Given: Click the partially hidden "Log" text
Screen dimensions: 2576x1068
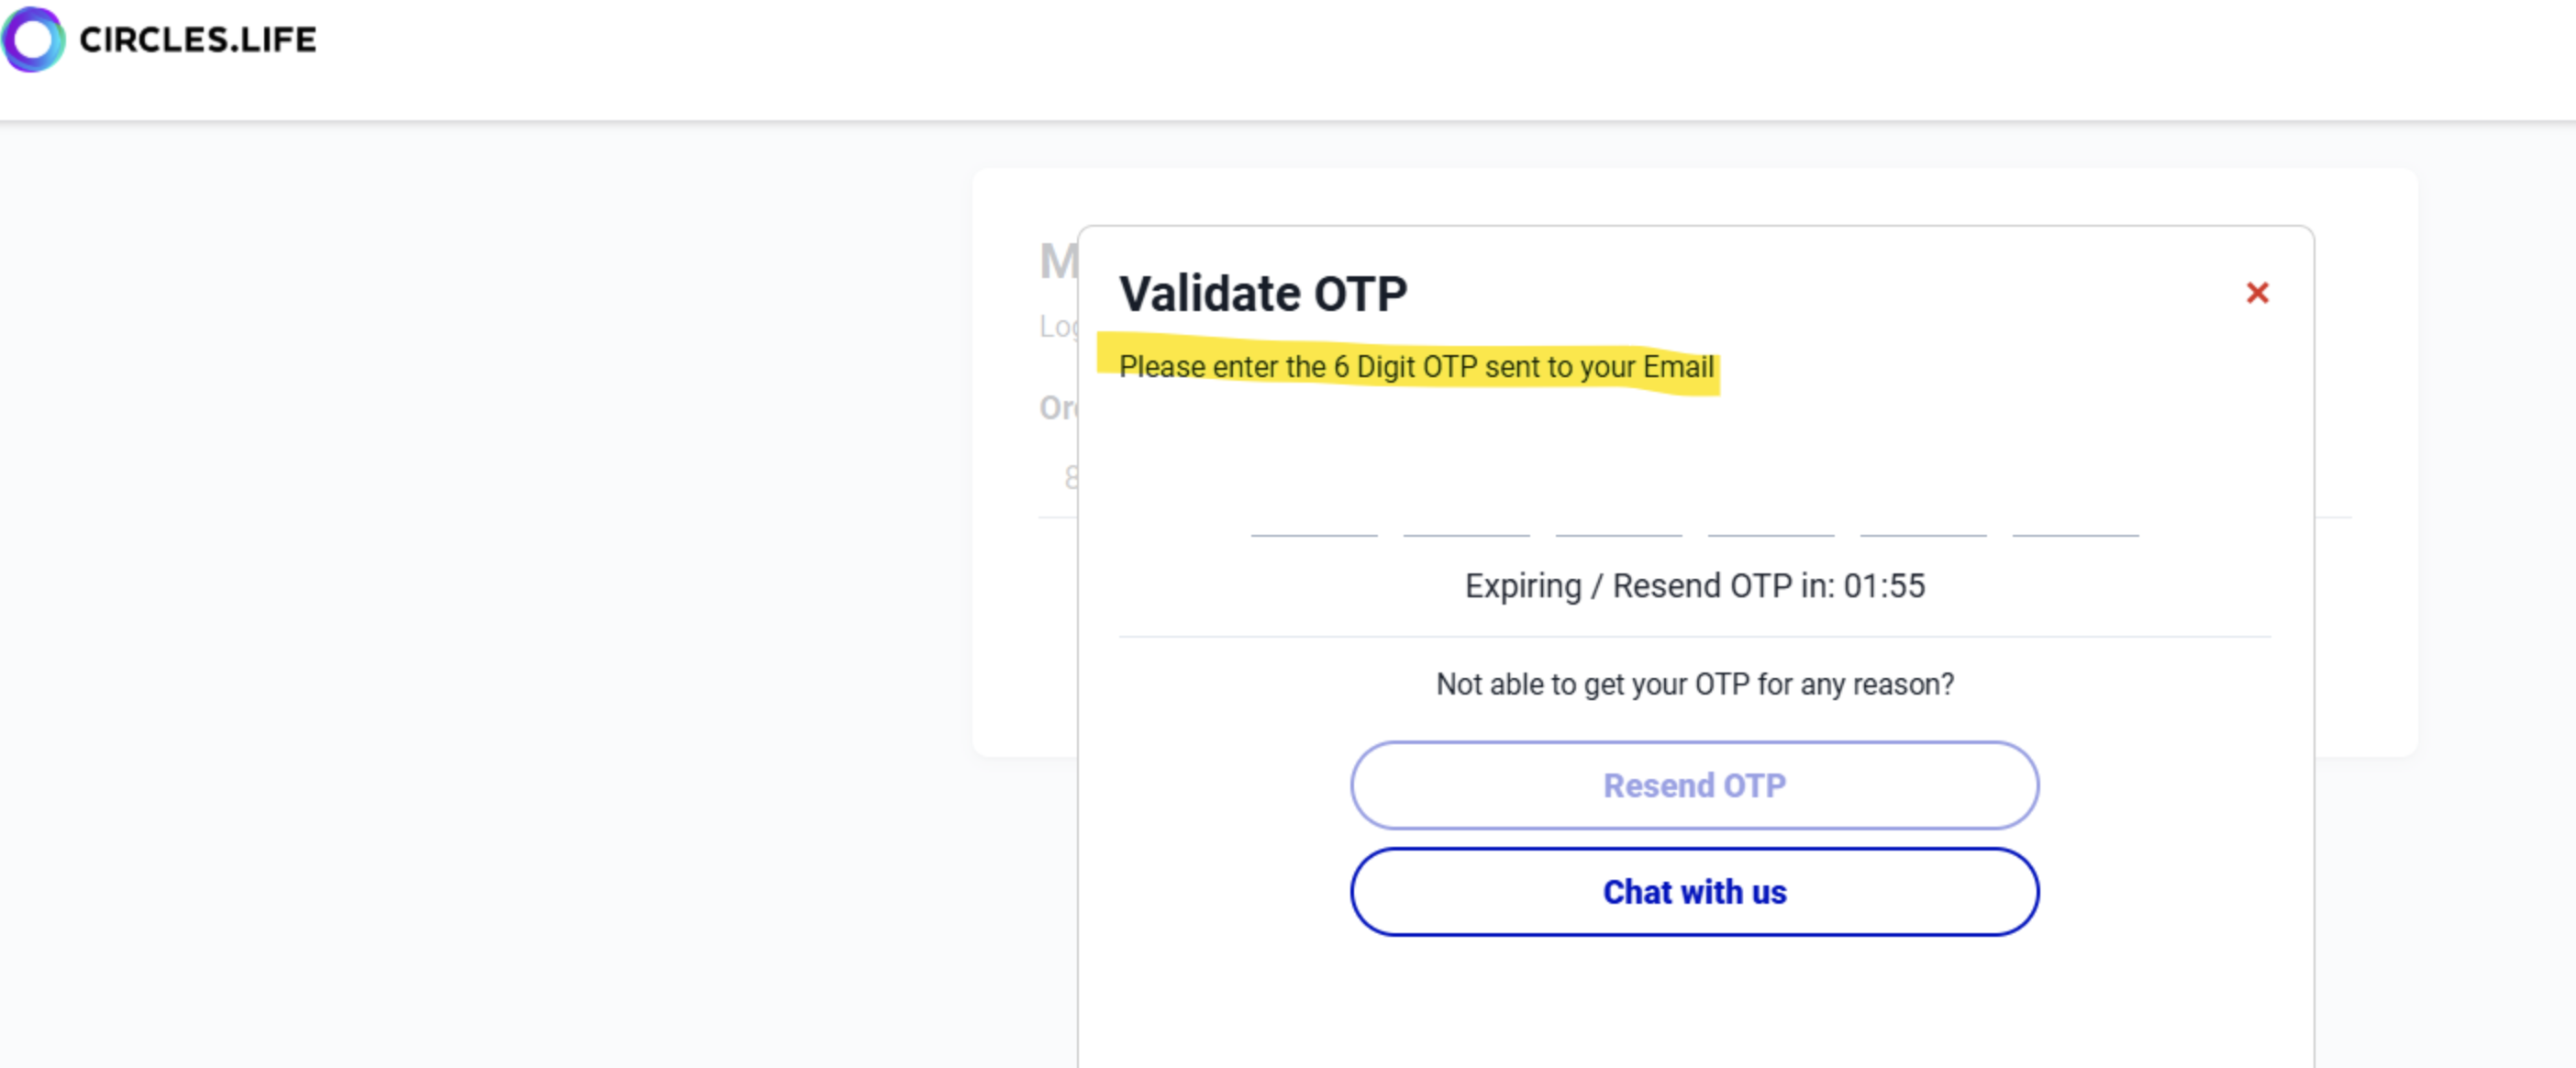Looking at the screenshot, I should pyautogui.click(x=1057, y=326).
